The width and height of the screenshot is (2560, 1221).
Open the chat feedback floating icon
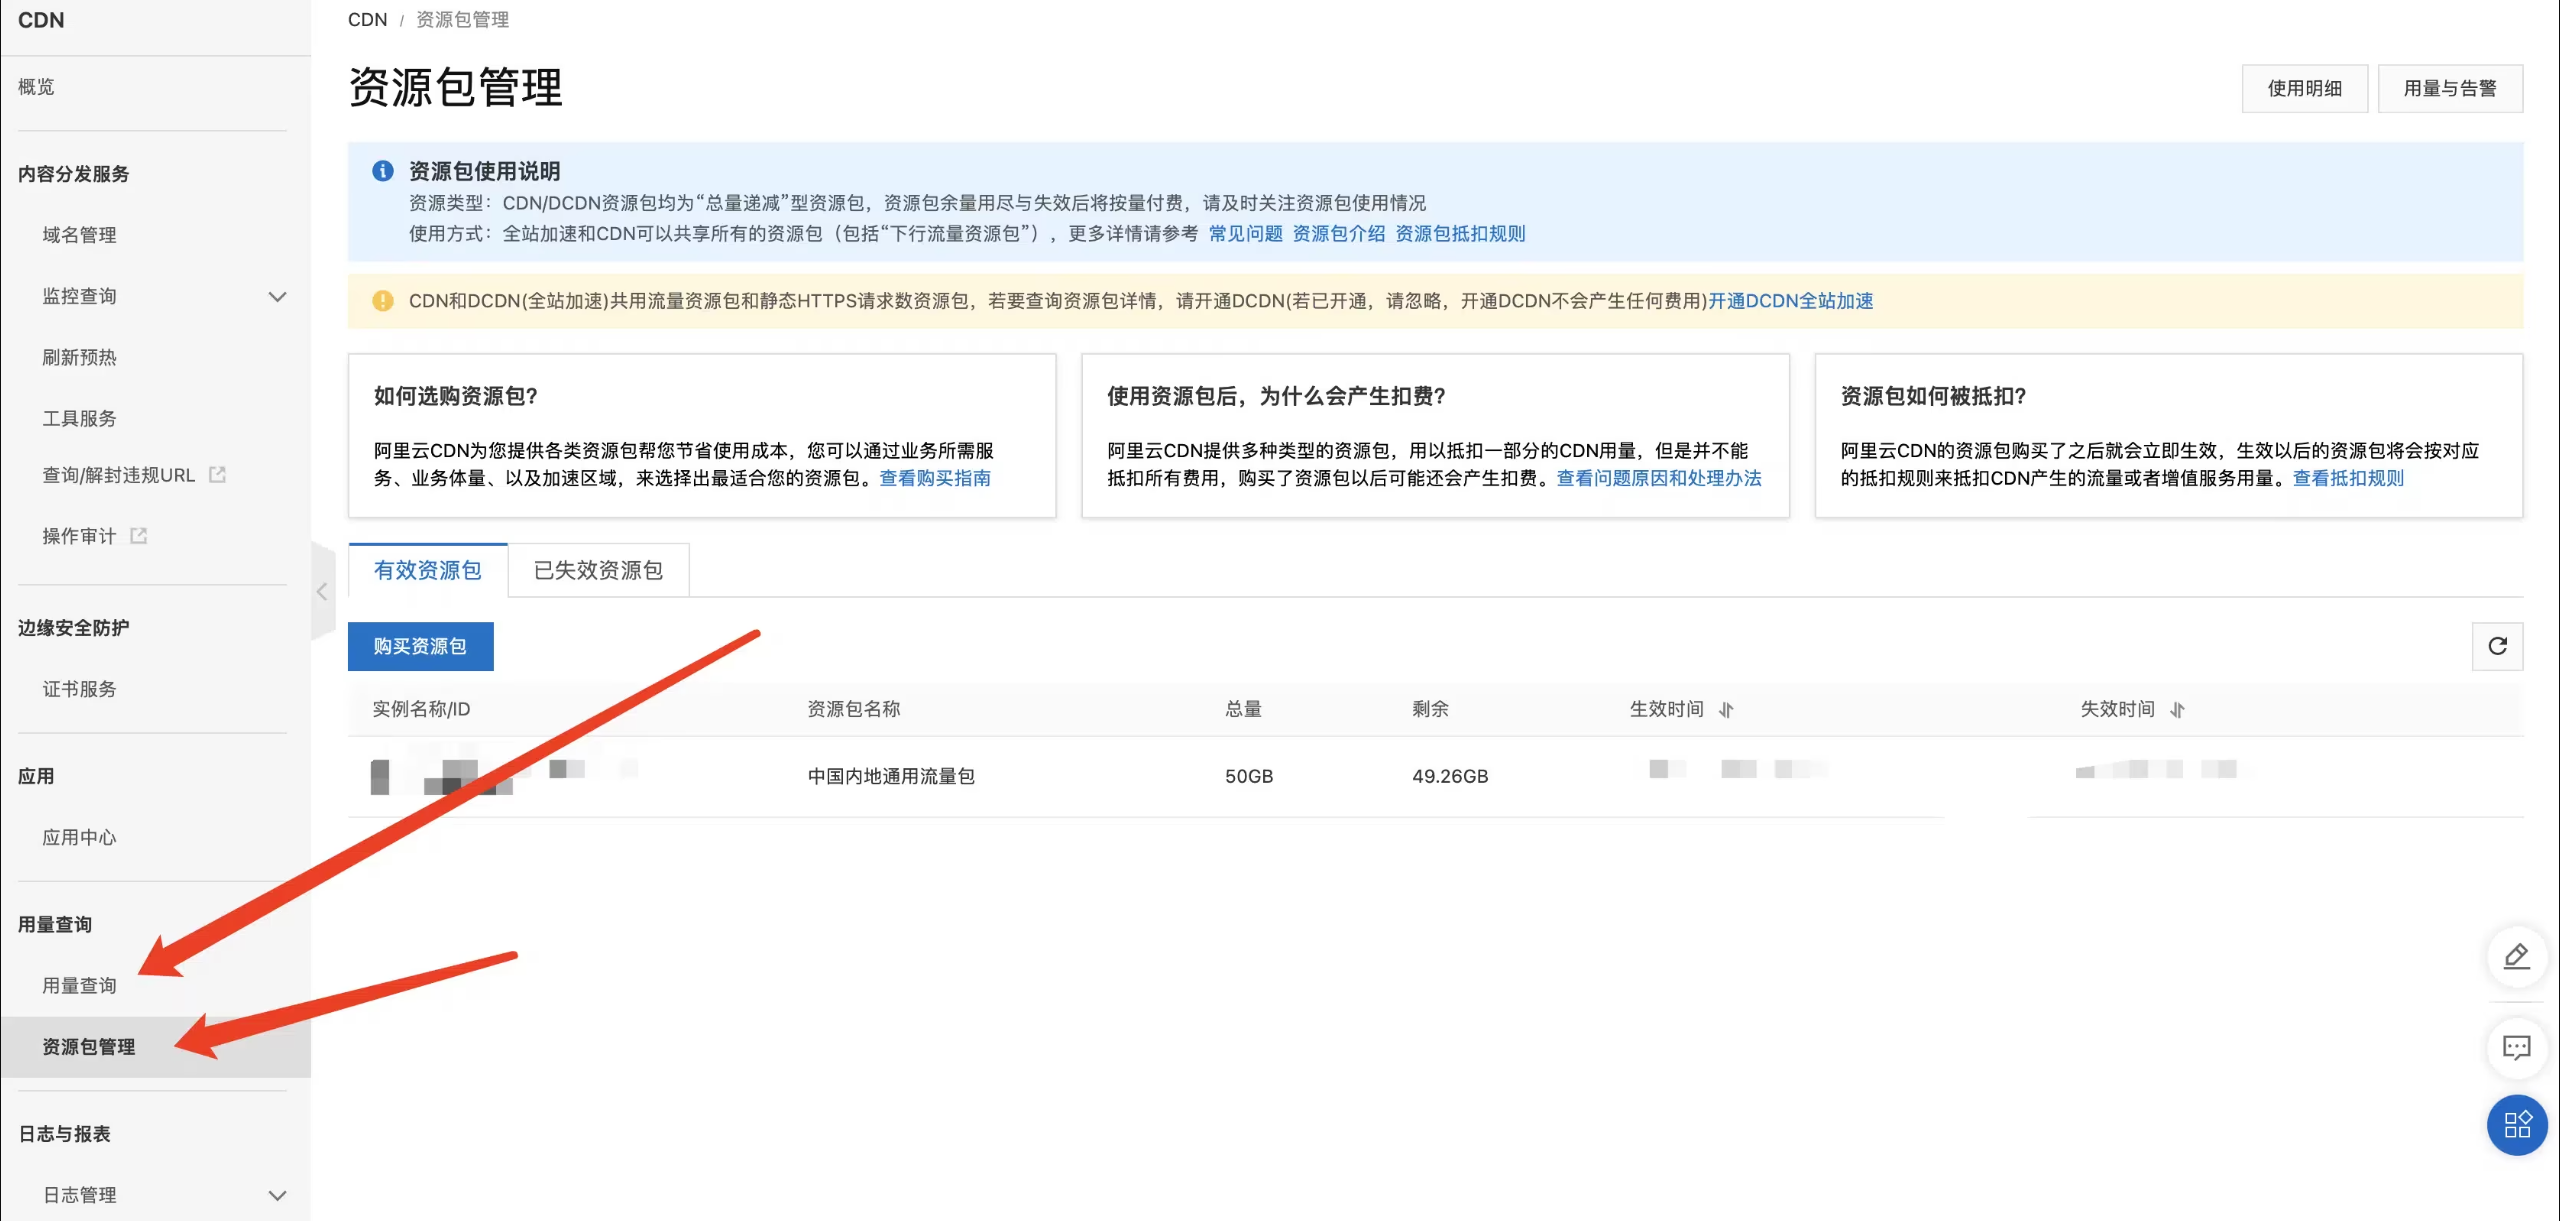2516,1047
